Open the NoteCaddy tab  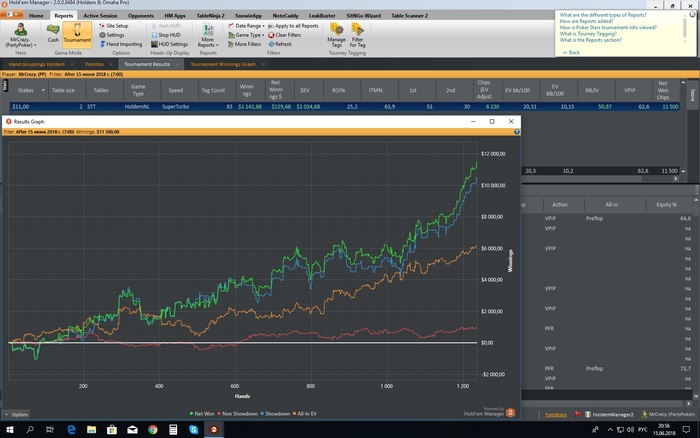pyautogui.click(x=285, y=16)
